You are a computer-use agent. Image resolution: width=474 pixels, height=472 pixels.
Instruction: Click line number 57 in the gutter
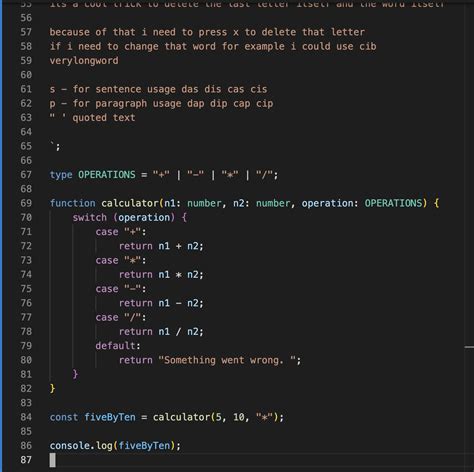[26, 32]
